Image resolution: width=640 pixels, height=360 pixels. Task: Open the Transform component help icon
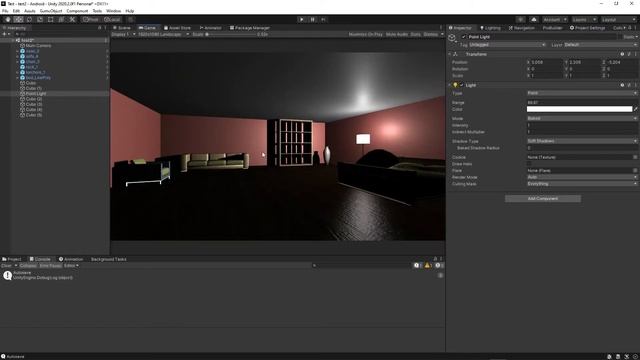pyautogui.click(x=622, y=54)
